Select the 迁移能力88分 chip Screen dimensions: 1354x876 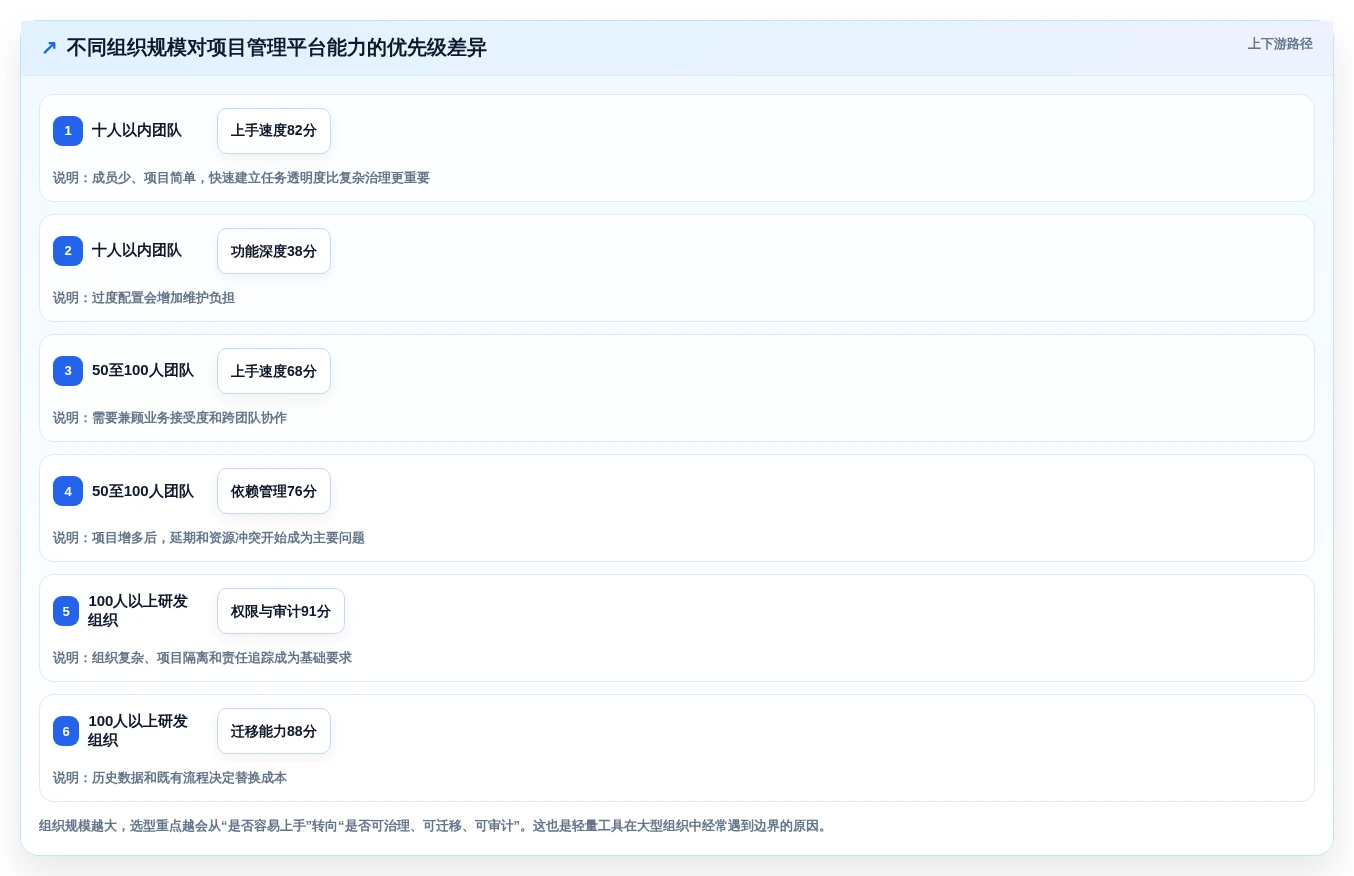point(274,731)
